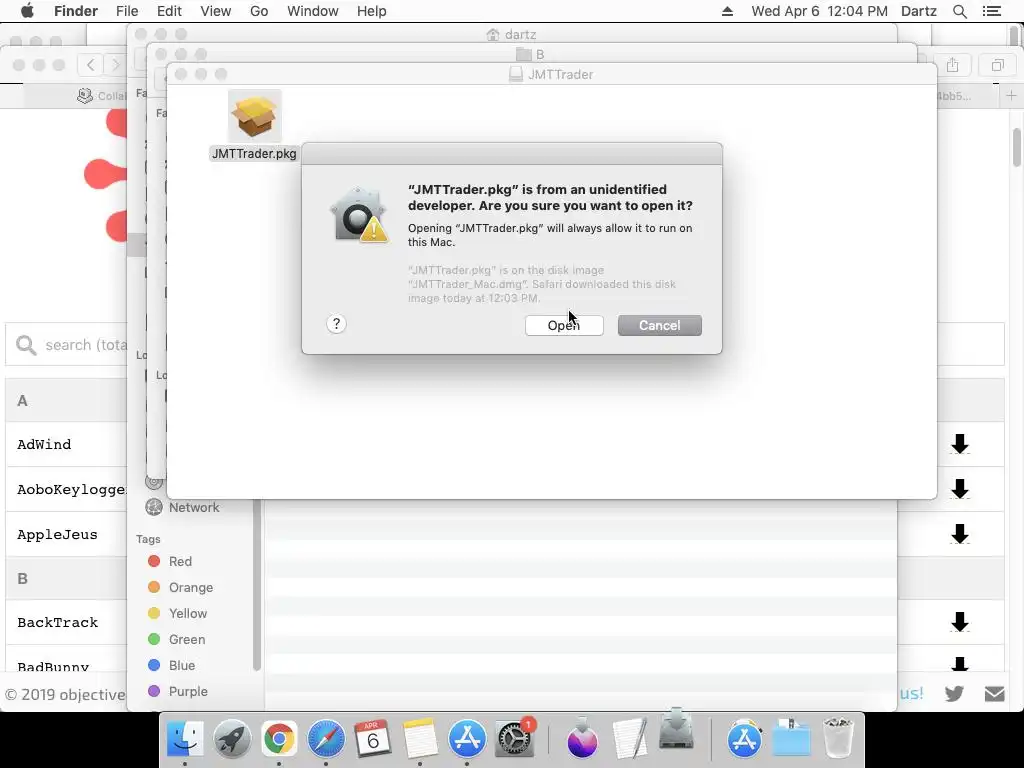Viewport: 1024px width, 768px height.
Task: Open Launchpad from the Dock
Action: pos(232,739)
